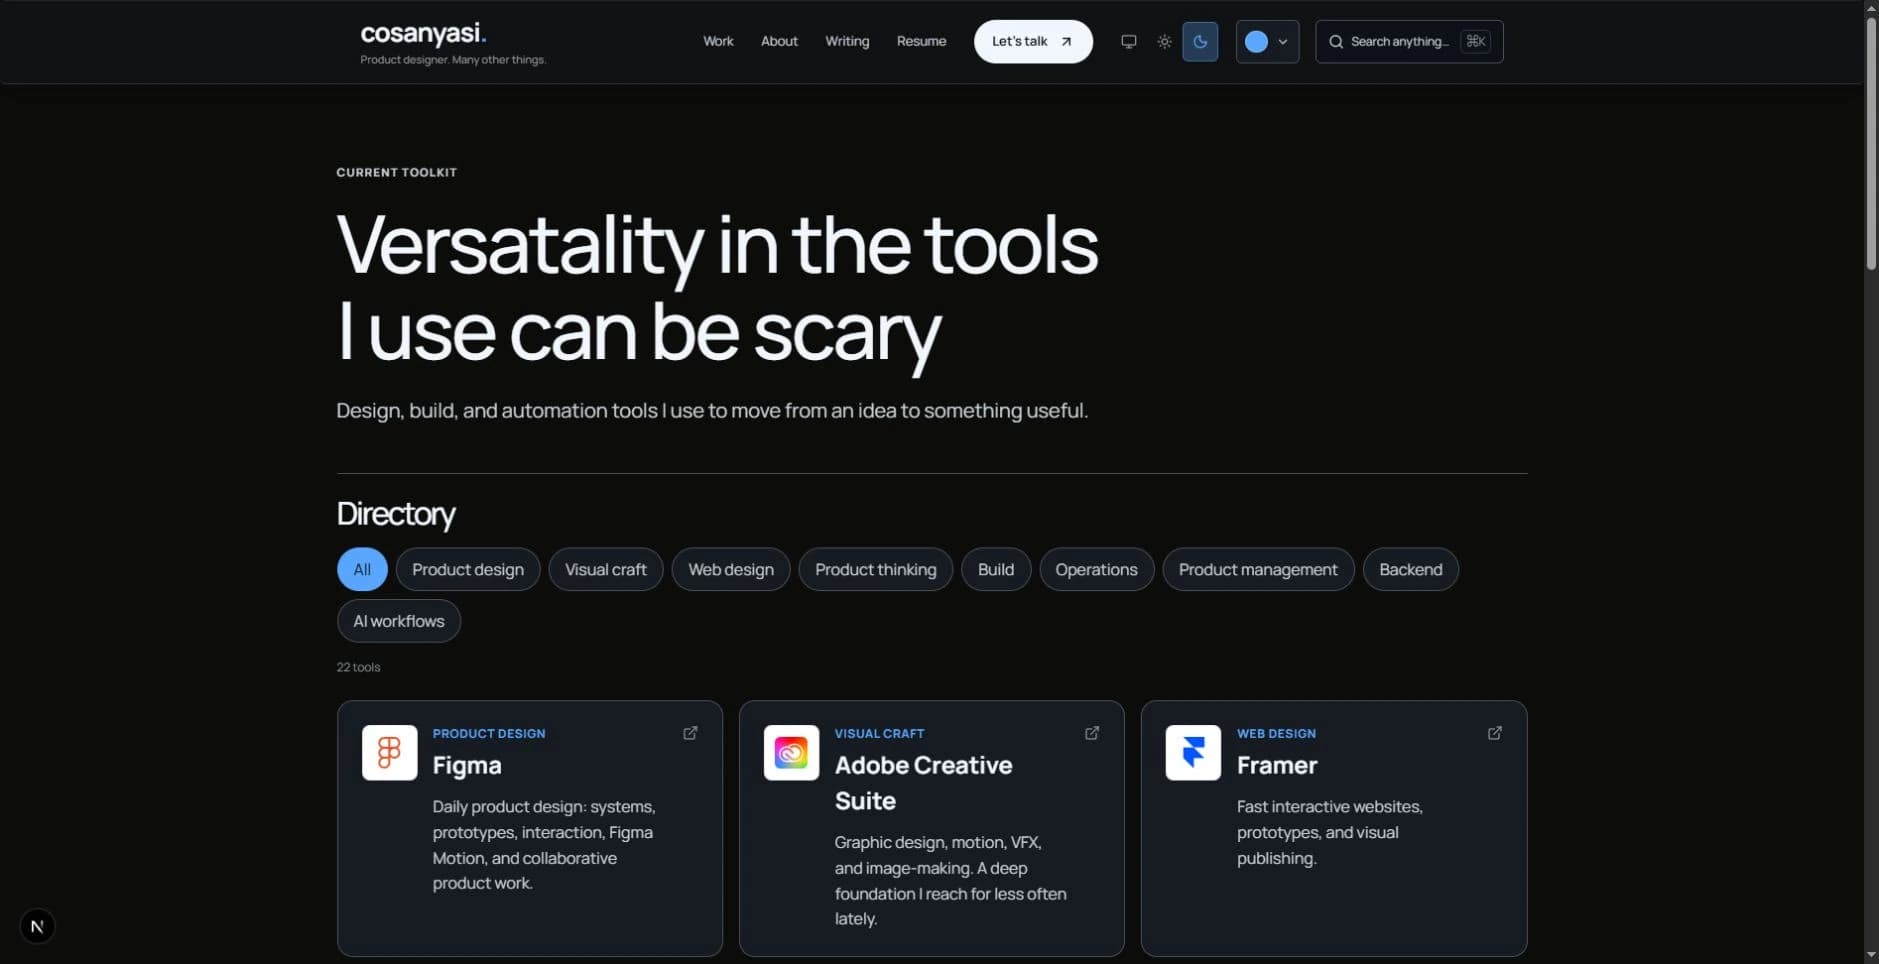Click the page vertical scrollbar thumb
Viewport: 1879px width, 964px height.
coord(1871,142)
